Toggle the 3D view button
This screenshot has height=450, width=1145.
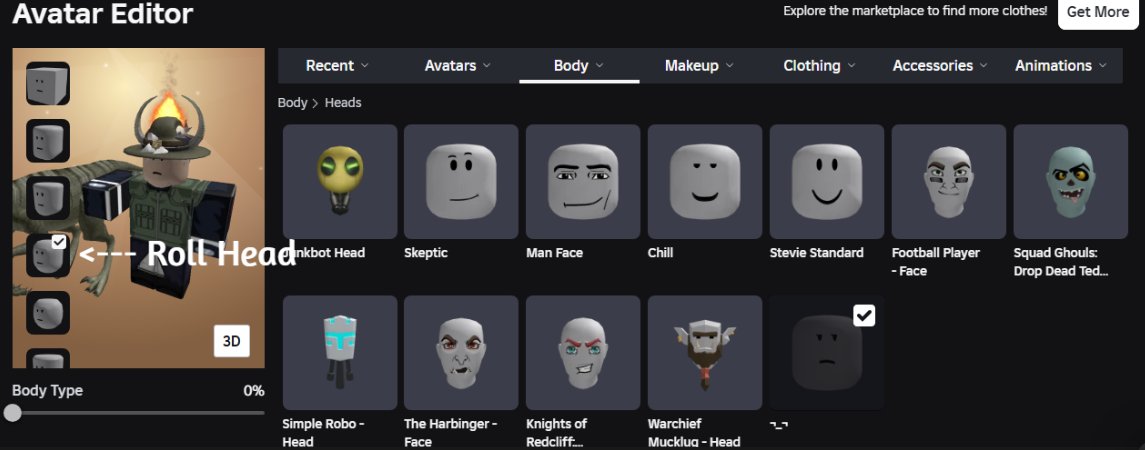(x=231, y=341)
